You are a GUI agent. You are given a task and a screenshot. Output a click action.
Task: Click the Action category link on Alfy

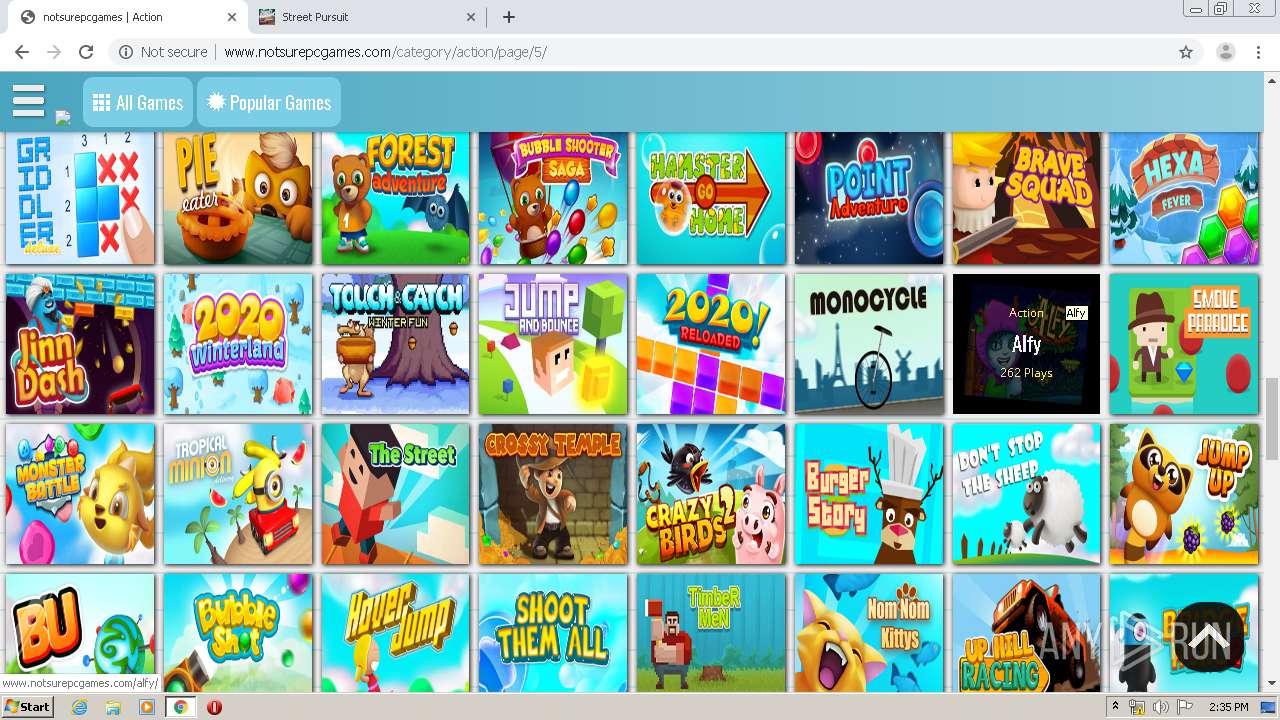[1026, 313]
